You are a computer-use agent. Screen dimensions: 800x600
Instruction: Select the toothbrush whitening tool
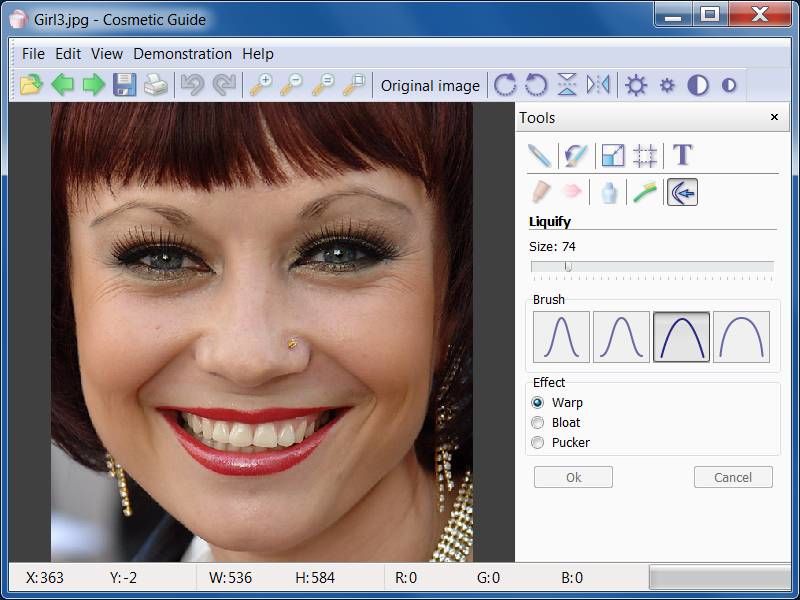click(645, 192)
